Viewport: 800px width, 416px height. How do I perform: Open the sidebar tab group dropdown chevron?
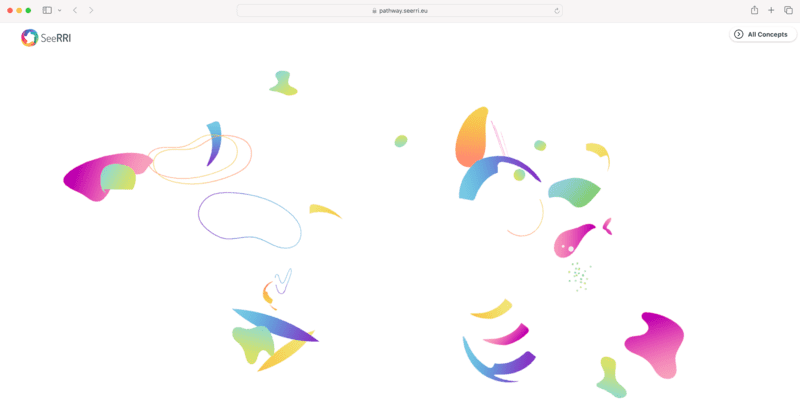tap(60, 10)
